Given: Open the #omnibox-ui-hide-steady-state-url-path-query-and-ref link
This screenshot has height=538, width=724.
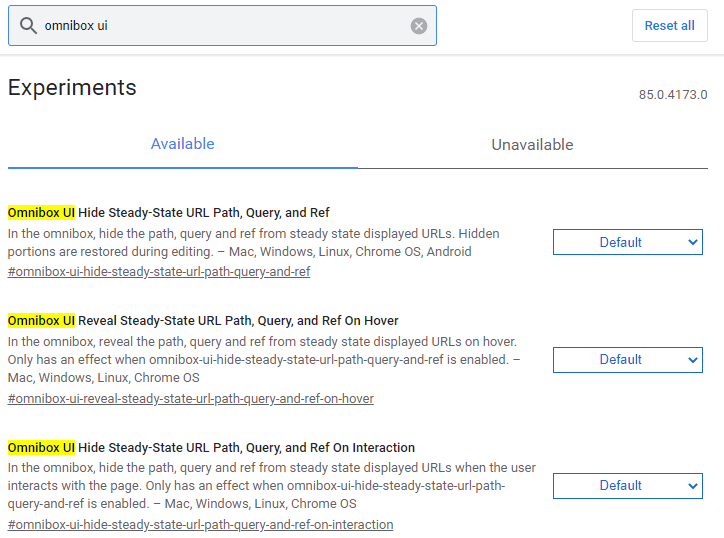Looking at the screenshot, I should pyautogui.click(x=159, y=272).
